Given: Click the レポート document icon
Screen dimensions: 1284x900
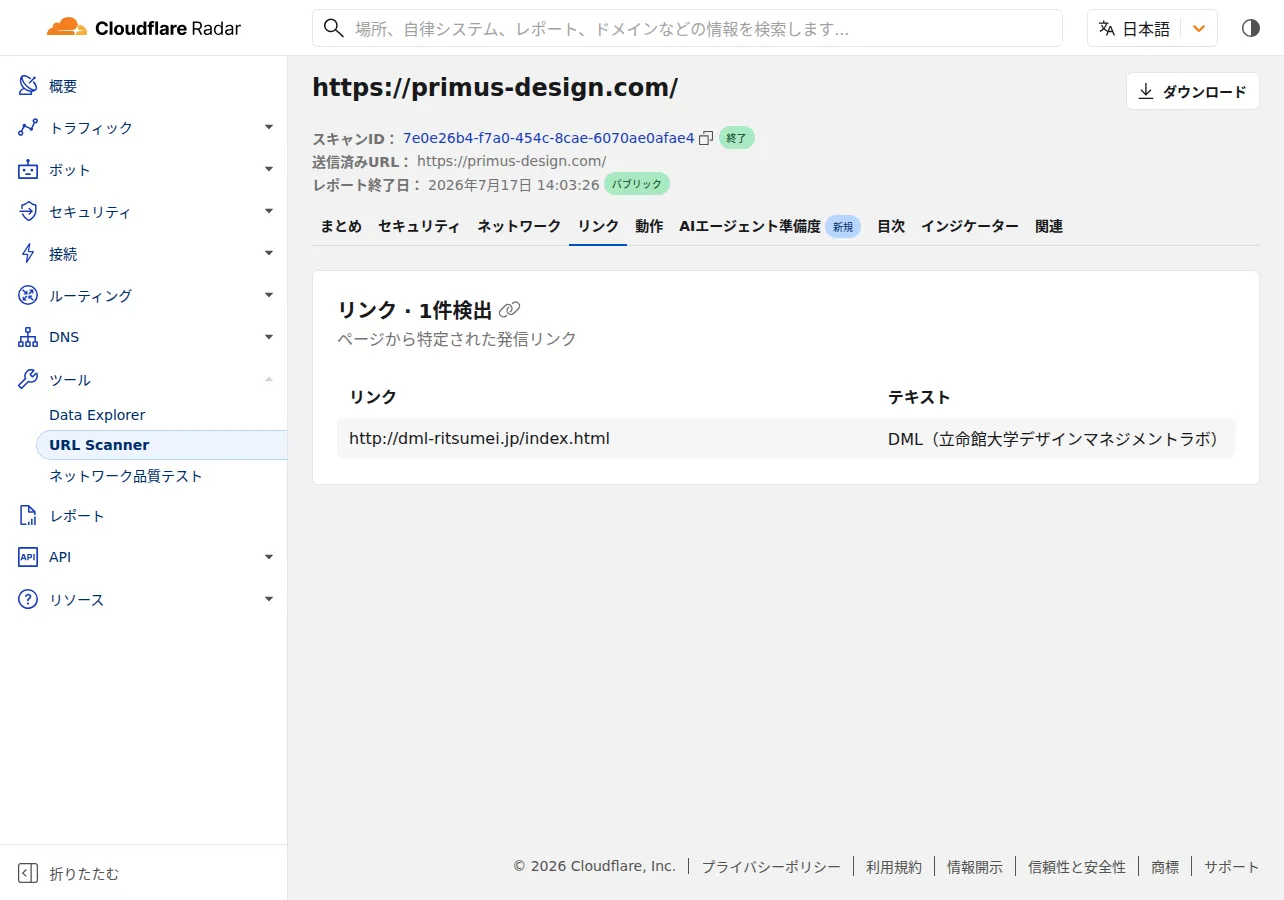Looking at the screenshot, I should tap(28, 516).
